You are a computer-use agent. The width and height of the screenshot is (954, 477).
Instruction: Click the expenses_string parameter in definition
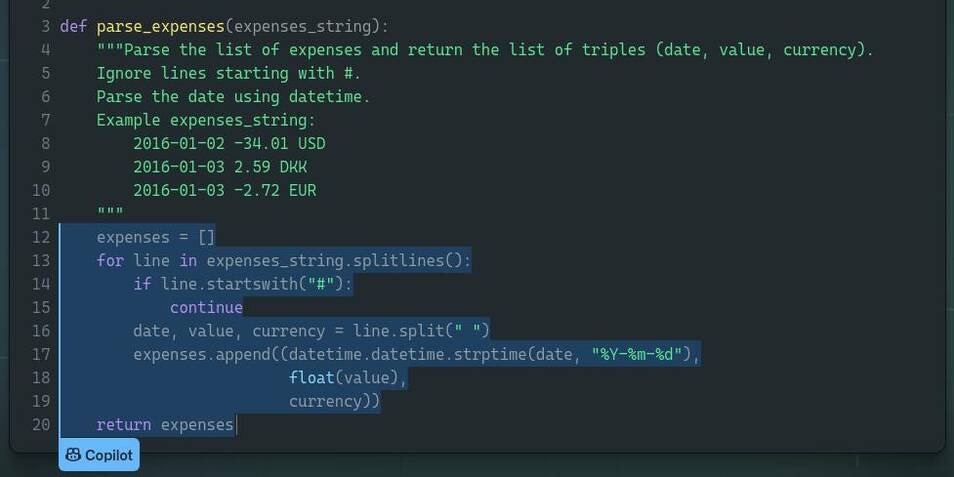click(302, 27)
